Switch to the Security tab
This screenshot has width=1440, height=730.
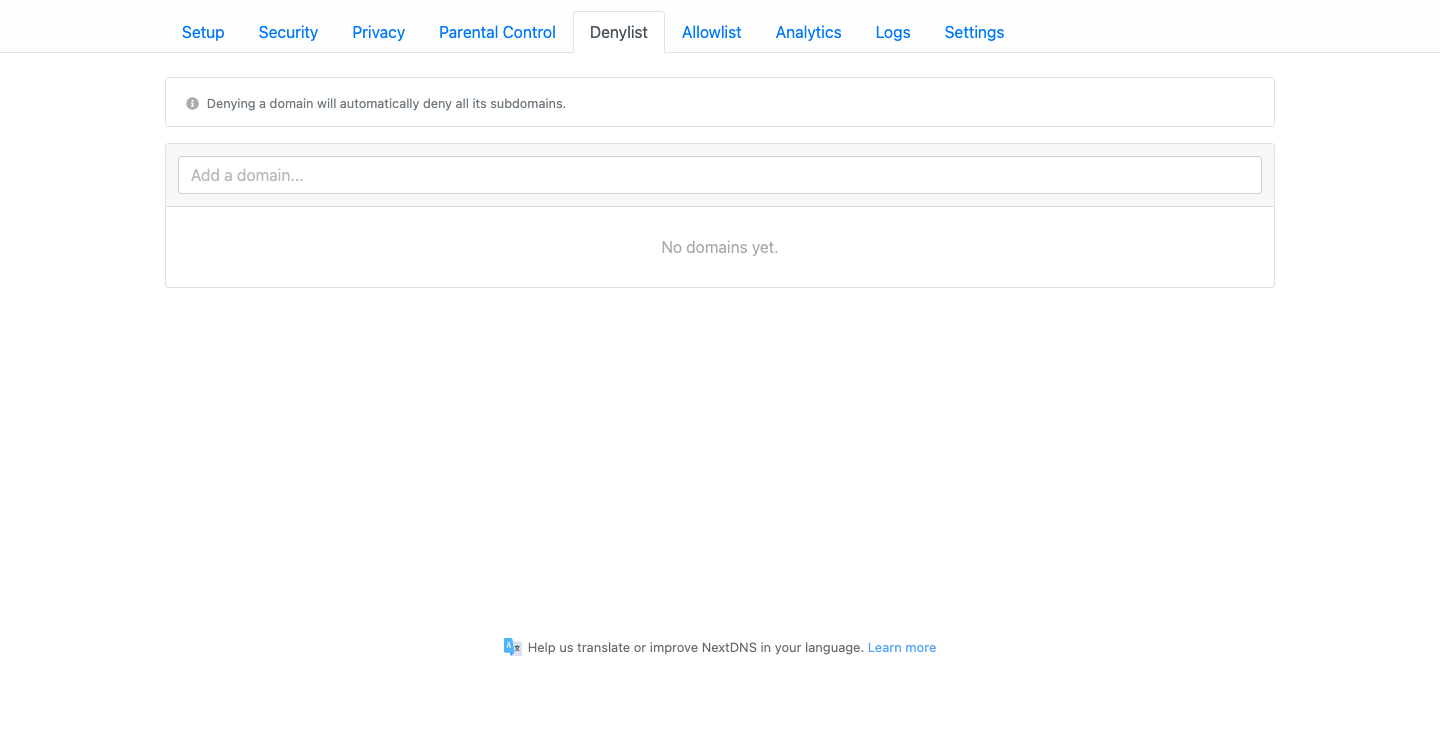(288, 32)
